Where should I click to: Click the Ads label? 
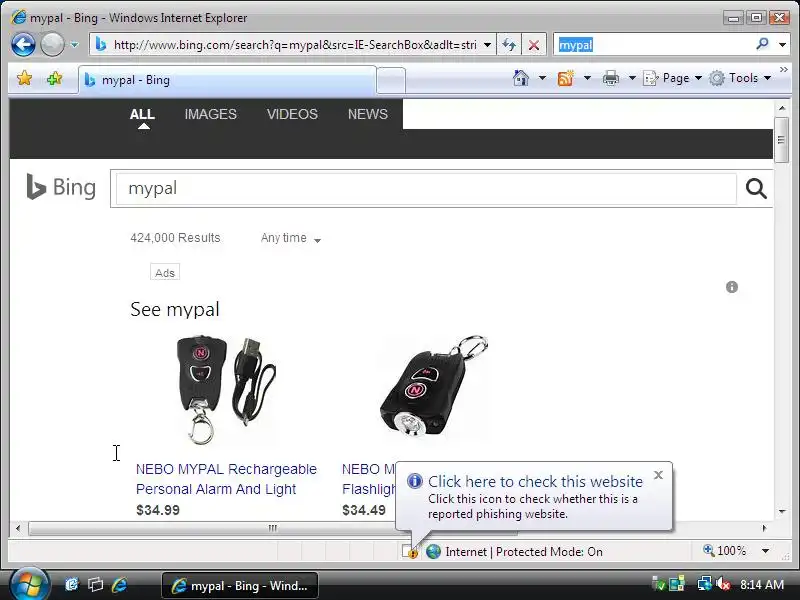tap(165, 272)
